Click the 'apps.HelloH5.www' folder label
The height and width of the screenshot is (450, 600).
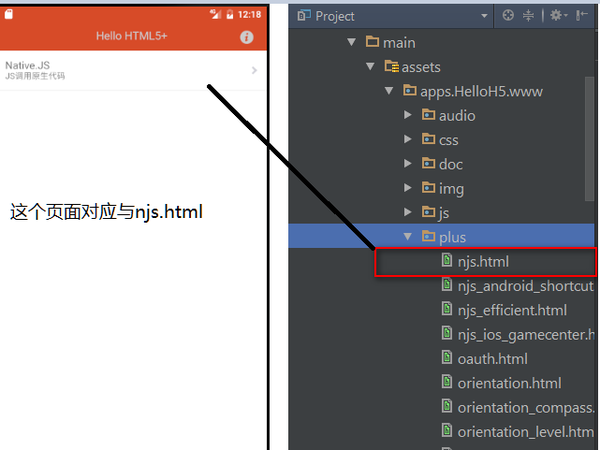[x=481, y=92]
